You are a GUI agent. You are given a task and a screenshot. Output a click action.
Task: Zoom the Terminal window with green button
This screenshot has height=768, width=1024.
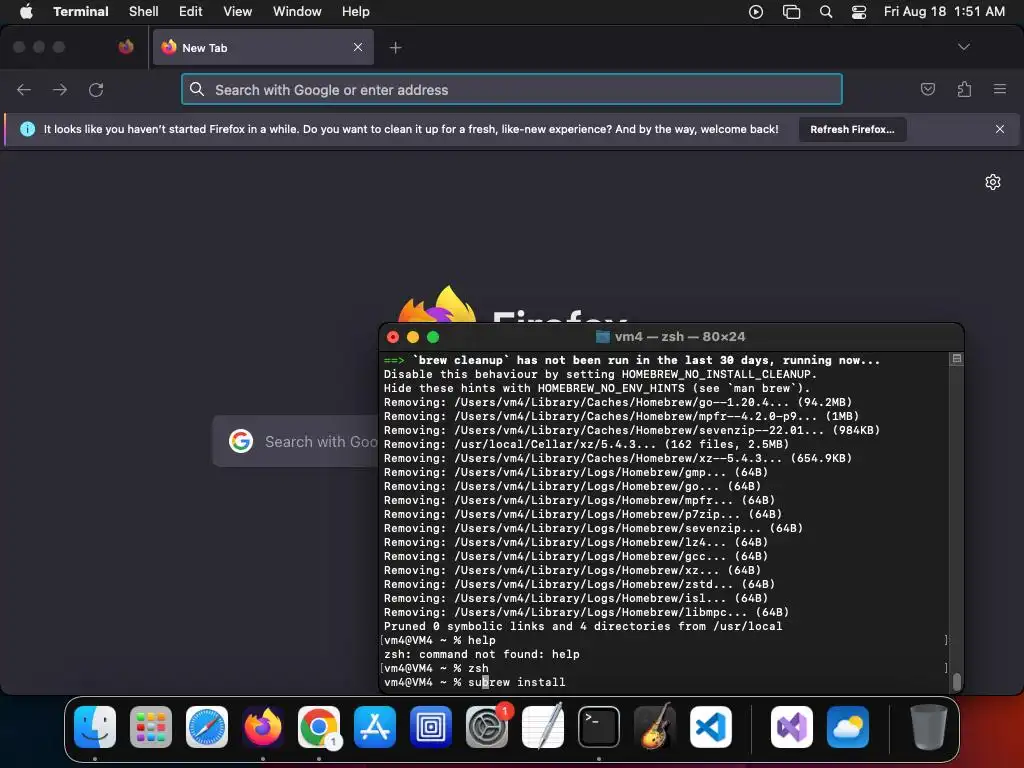[433, 337]
